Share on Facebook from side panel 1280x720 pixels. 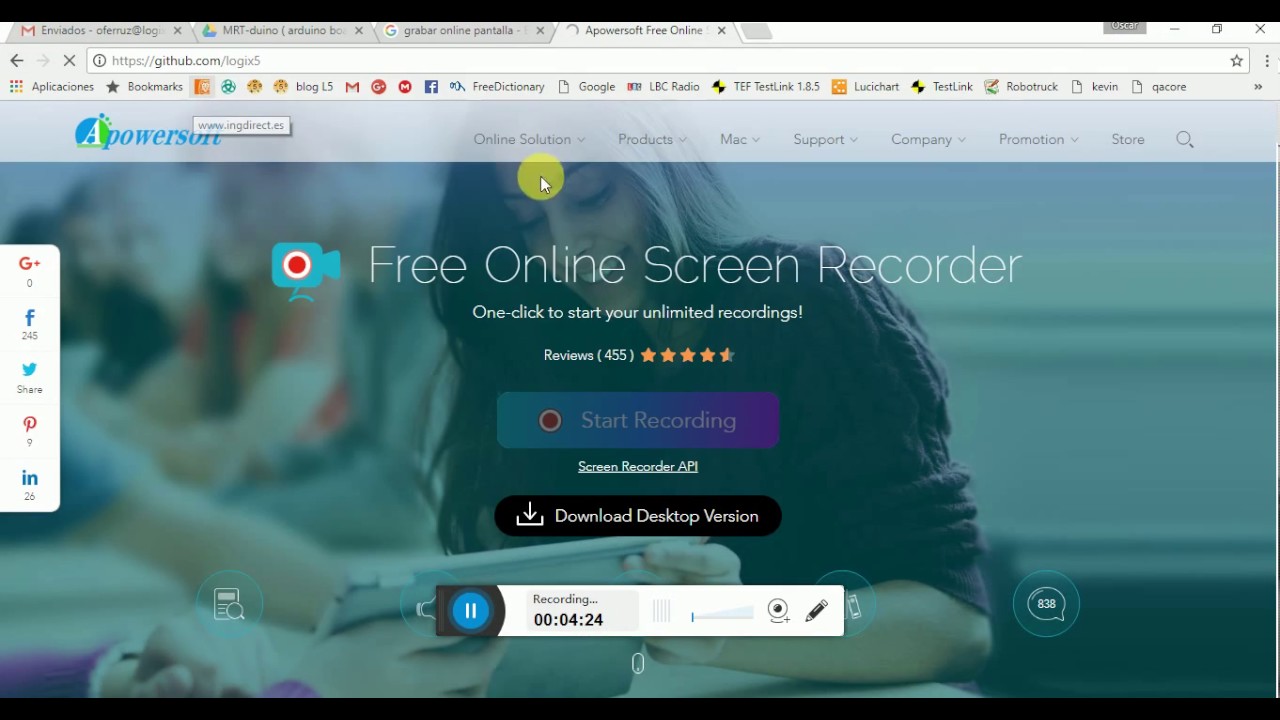coord(30,324)
